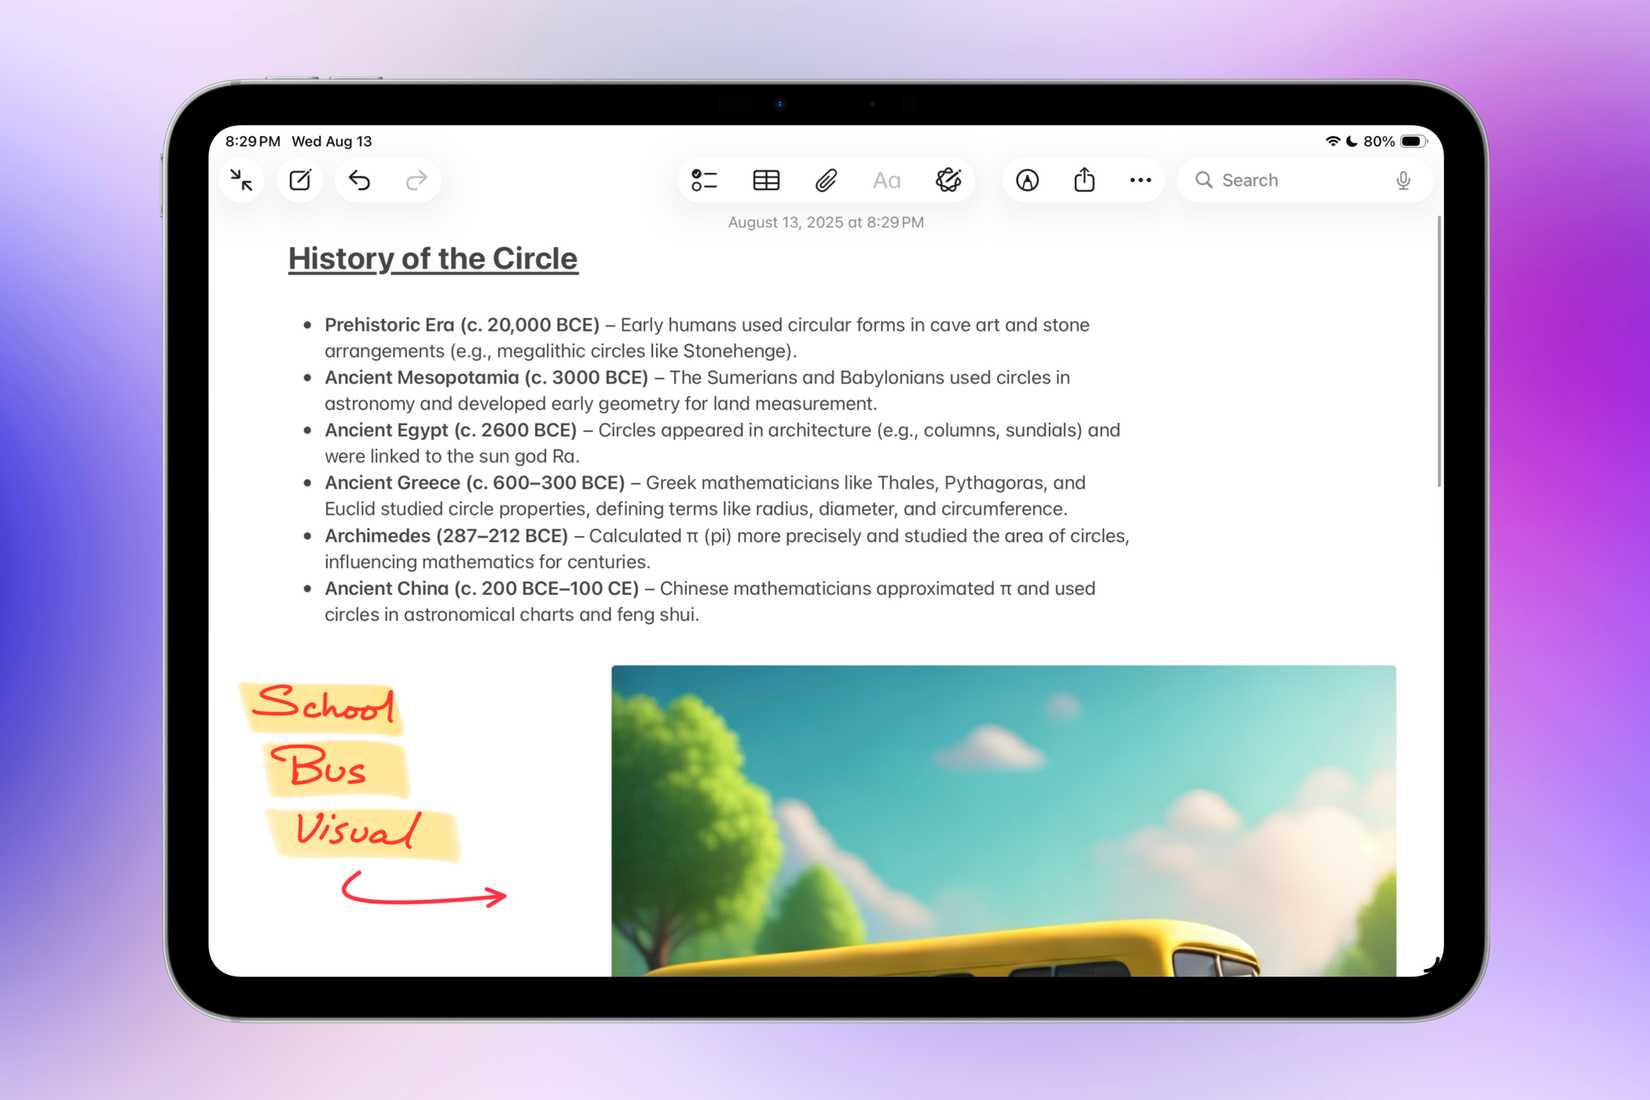The image size is (1650, 1100).
Task: Tap the note title History of the Circle
Action: 432,258
